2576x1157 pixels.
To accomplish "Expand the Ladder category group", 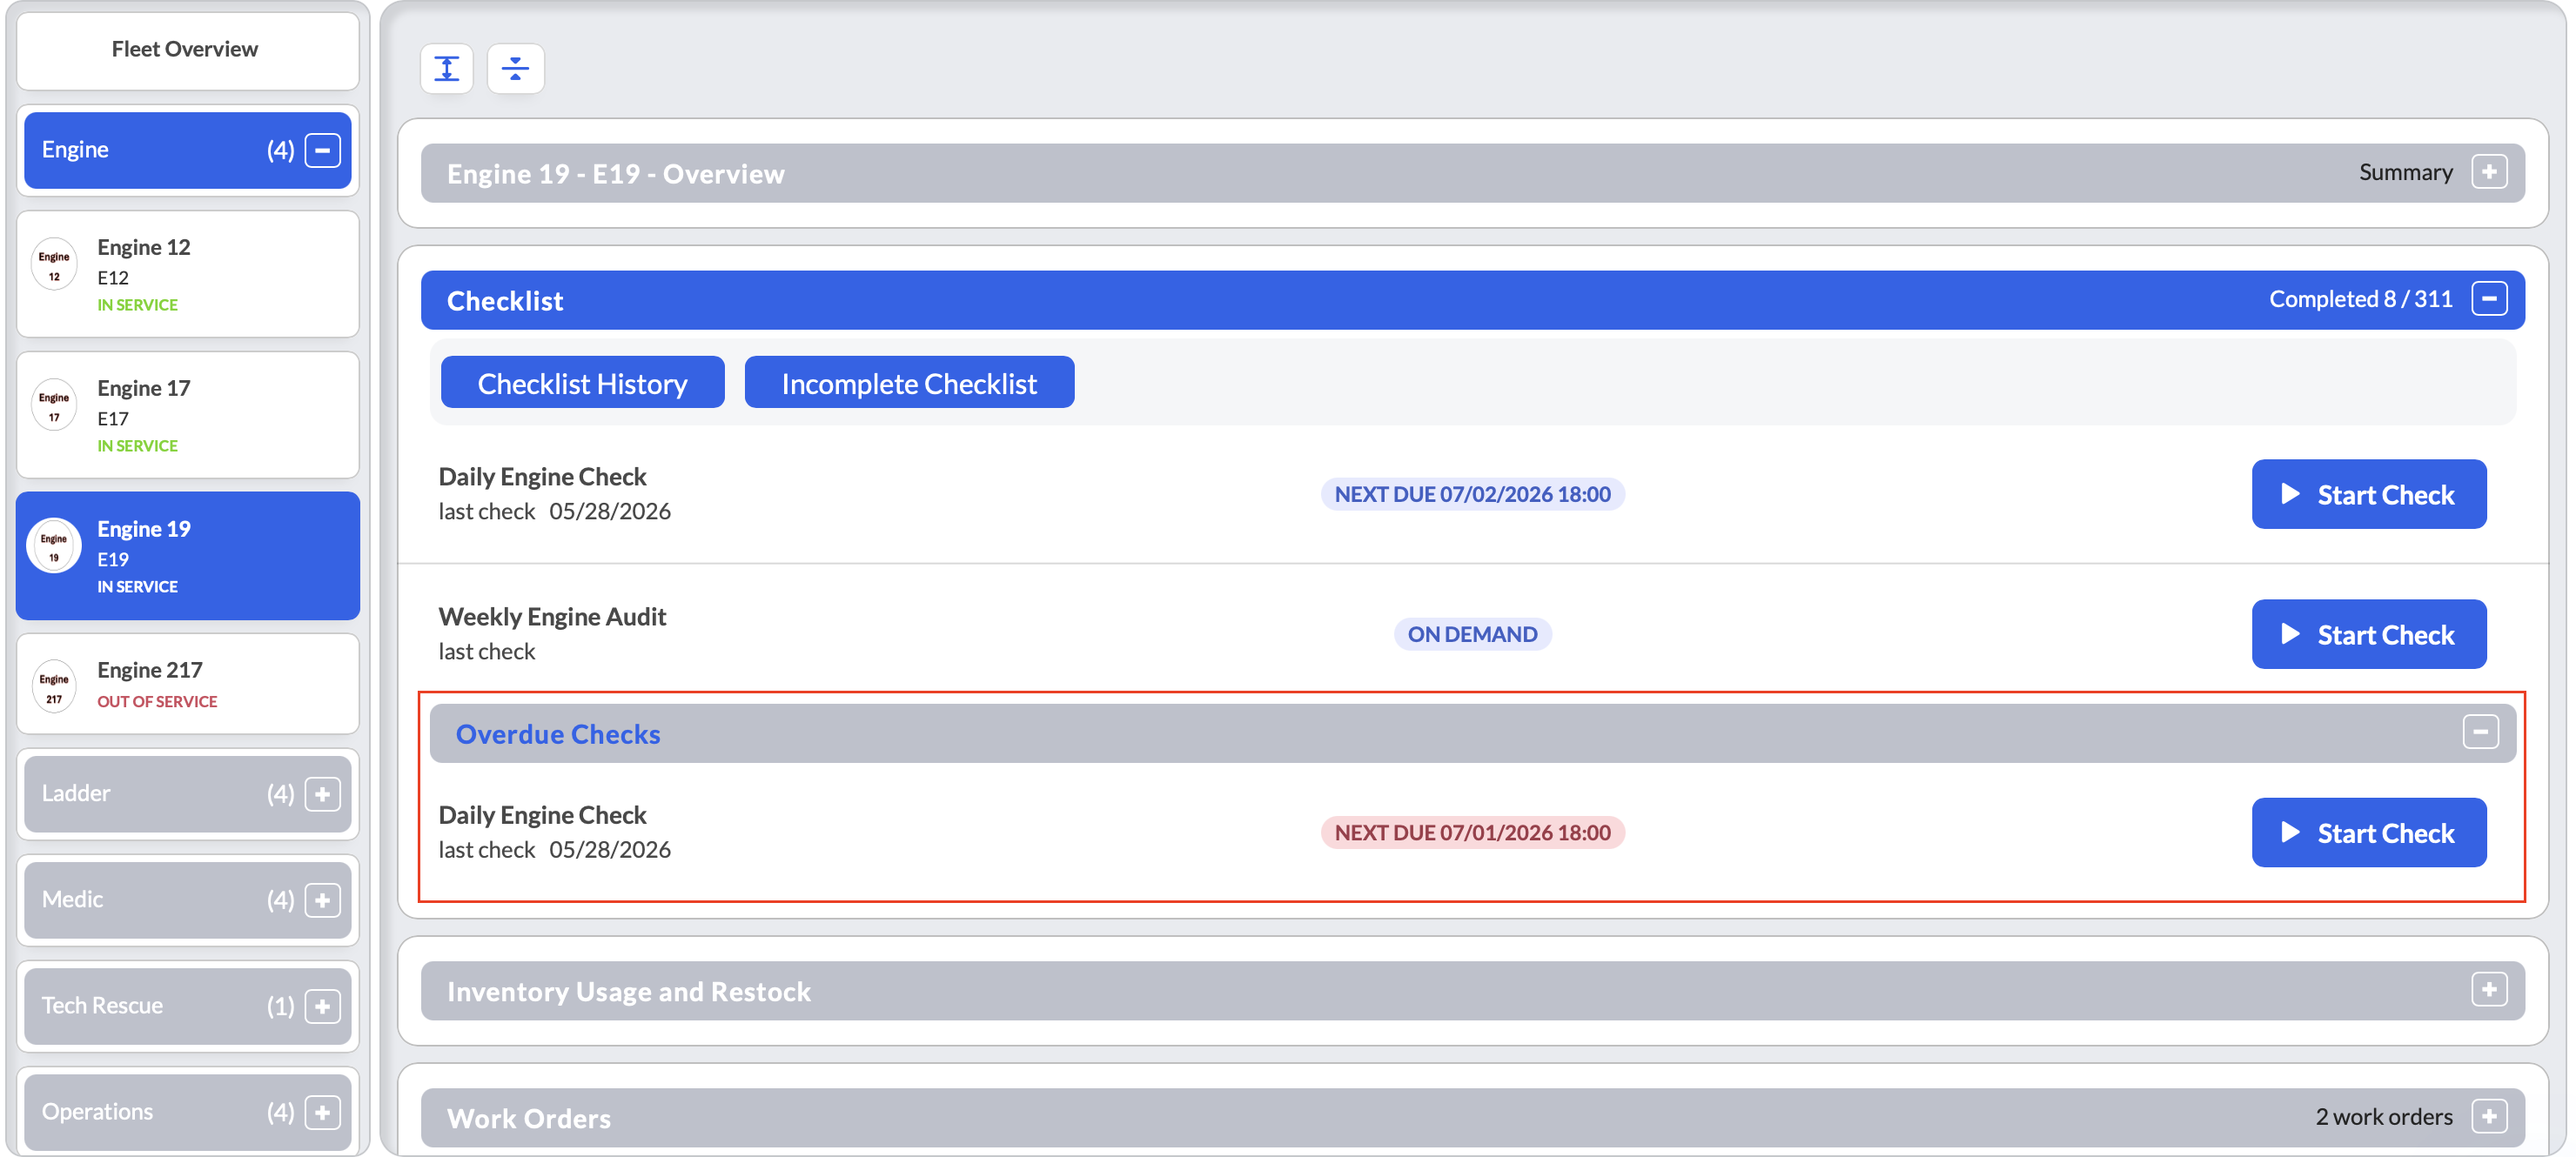I will click(x=322, y=794).
